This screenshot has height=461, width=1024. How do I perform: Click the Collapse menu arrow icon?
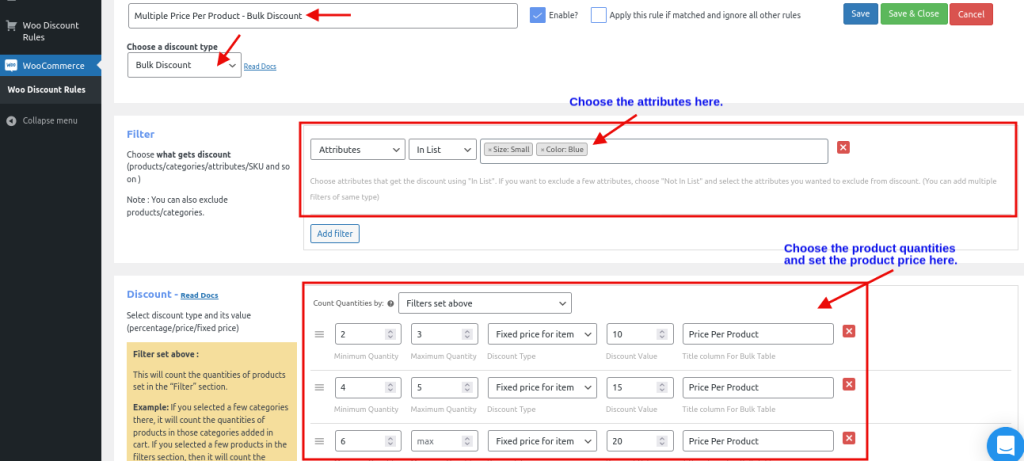coord(11,121)
